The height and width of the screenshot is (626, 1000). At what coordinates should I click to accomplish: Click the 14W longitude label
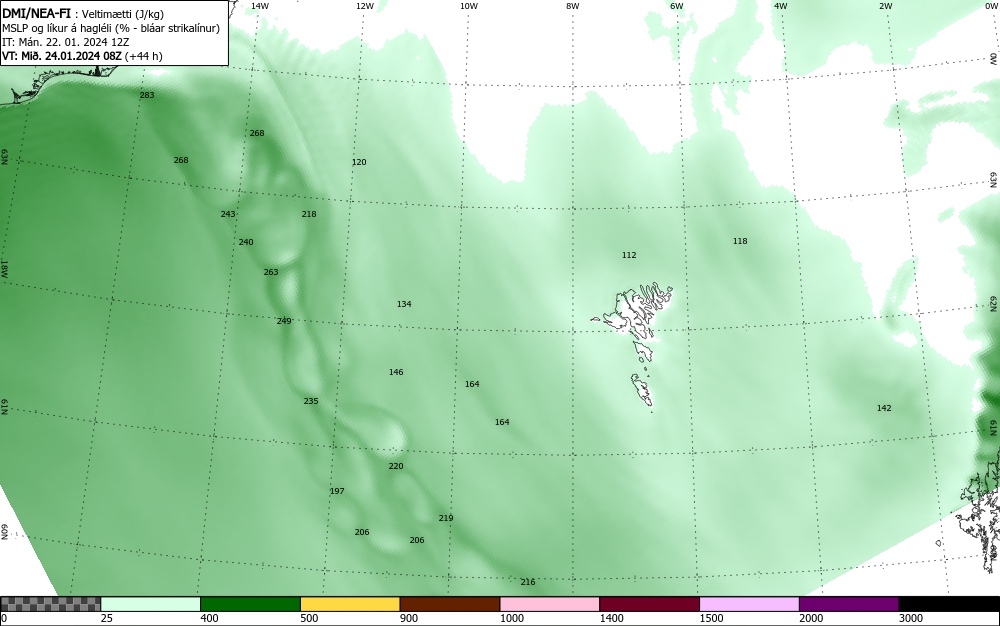coord(260,6)
